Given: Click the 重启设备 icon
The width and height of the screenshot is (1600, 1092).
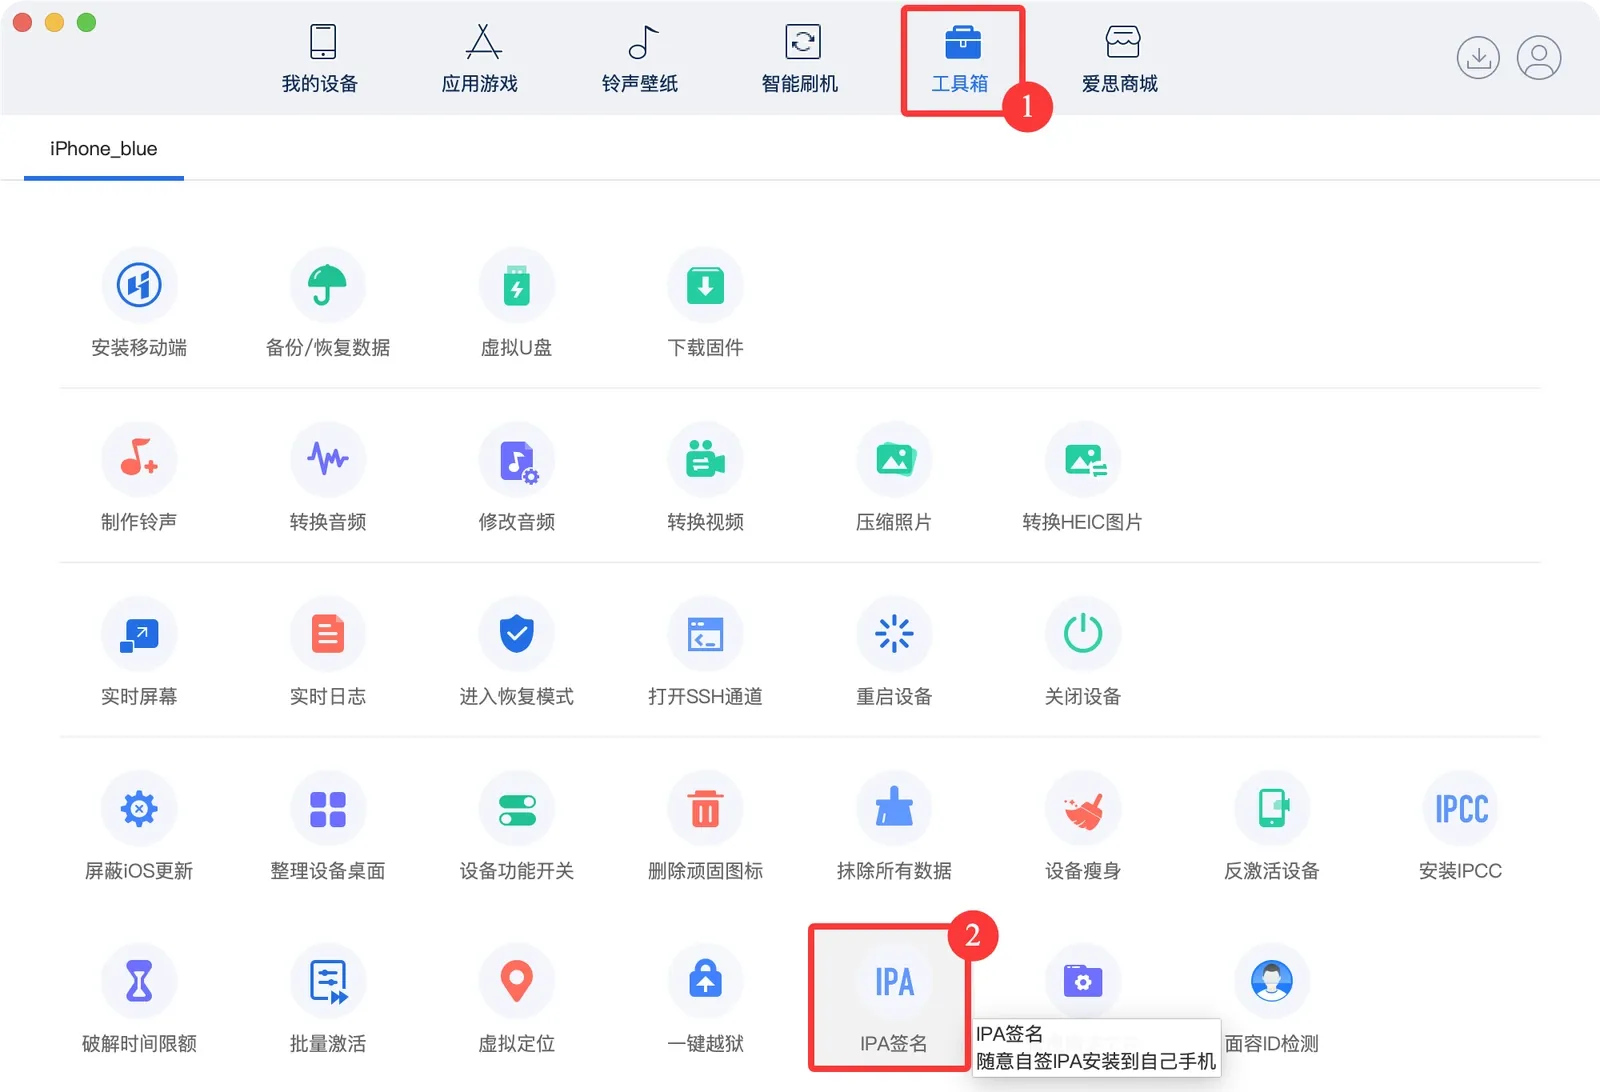Looking at the screenshot, I should [x=894, y=634].
